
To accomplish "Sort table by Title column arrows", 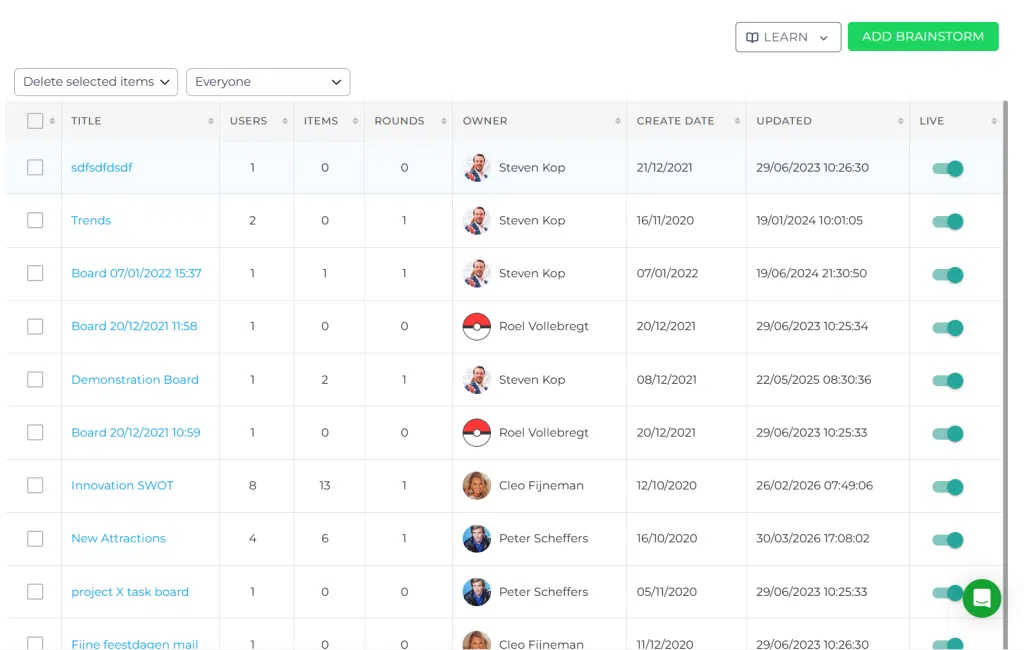I will click(x=211, y=121).
